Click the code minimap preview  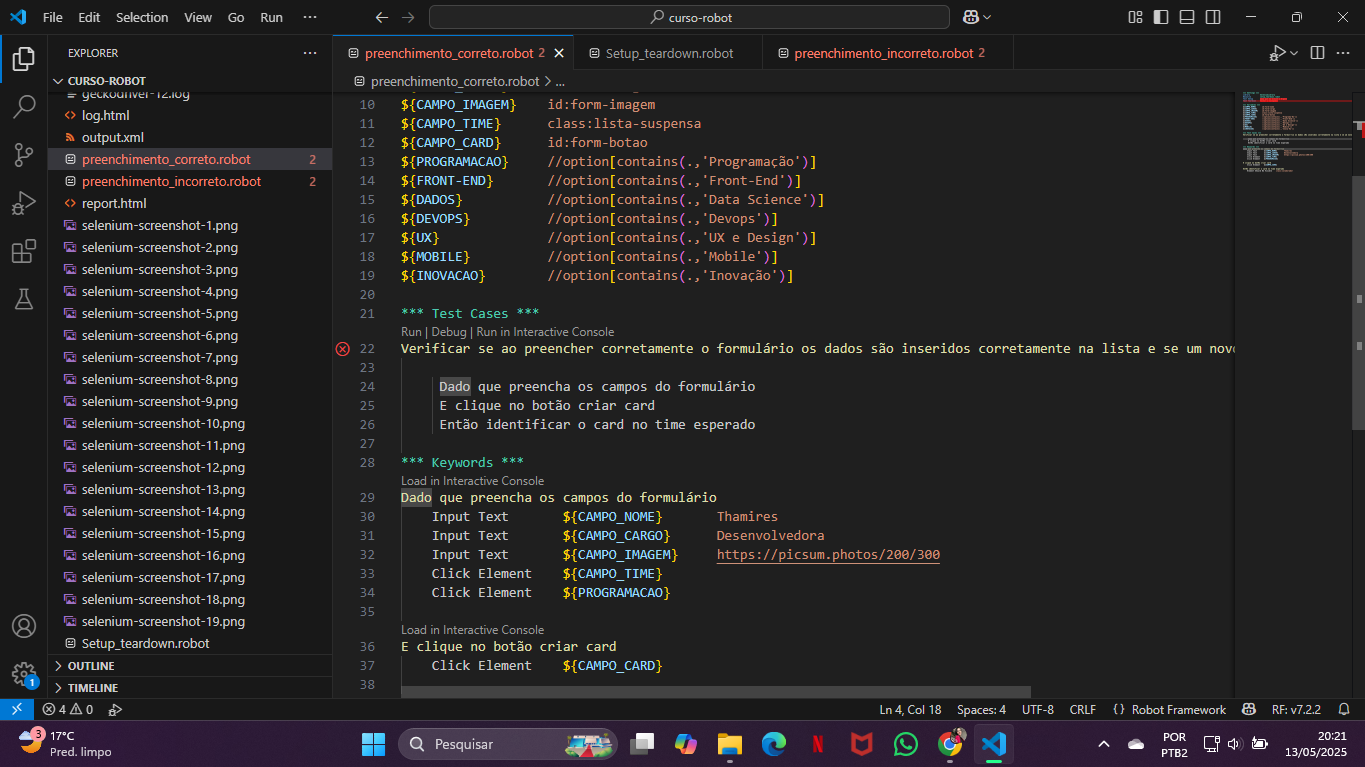pyautogui.click(x=1293, y=135)
